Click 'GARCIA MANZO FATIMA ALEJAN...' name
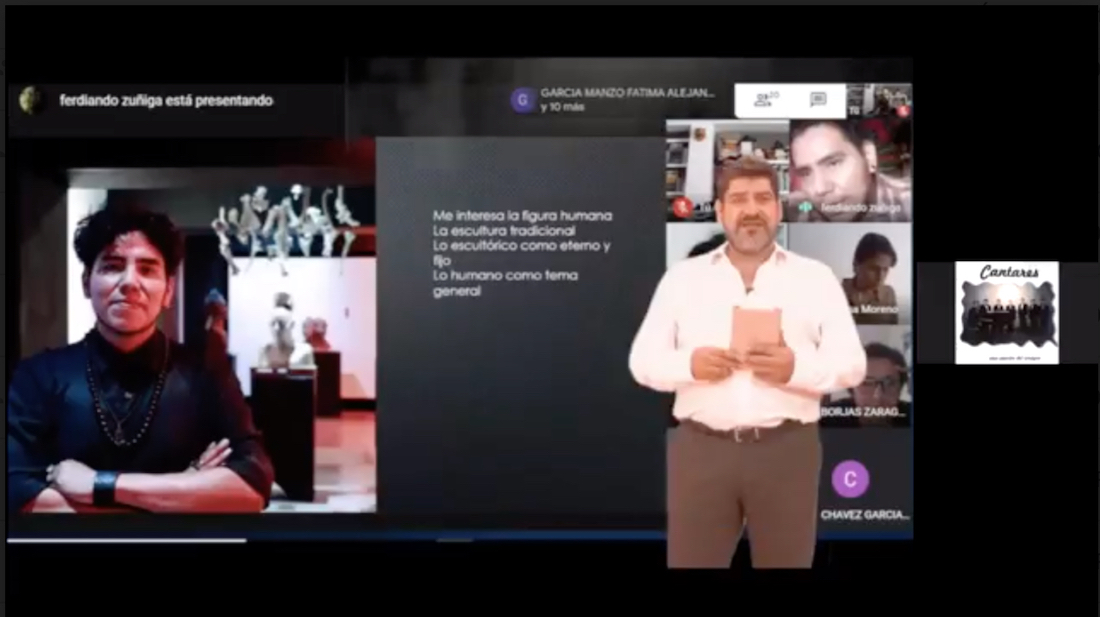 (x=627, y=93)
